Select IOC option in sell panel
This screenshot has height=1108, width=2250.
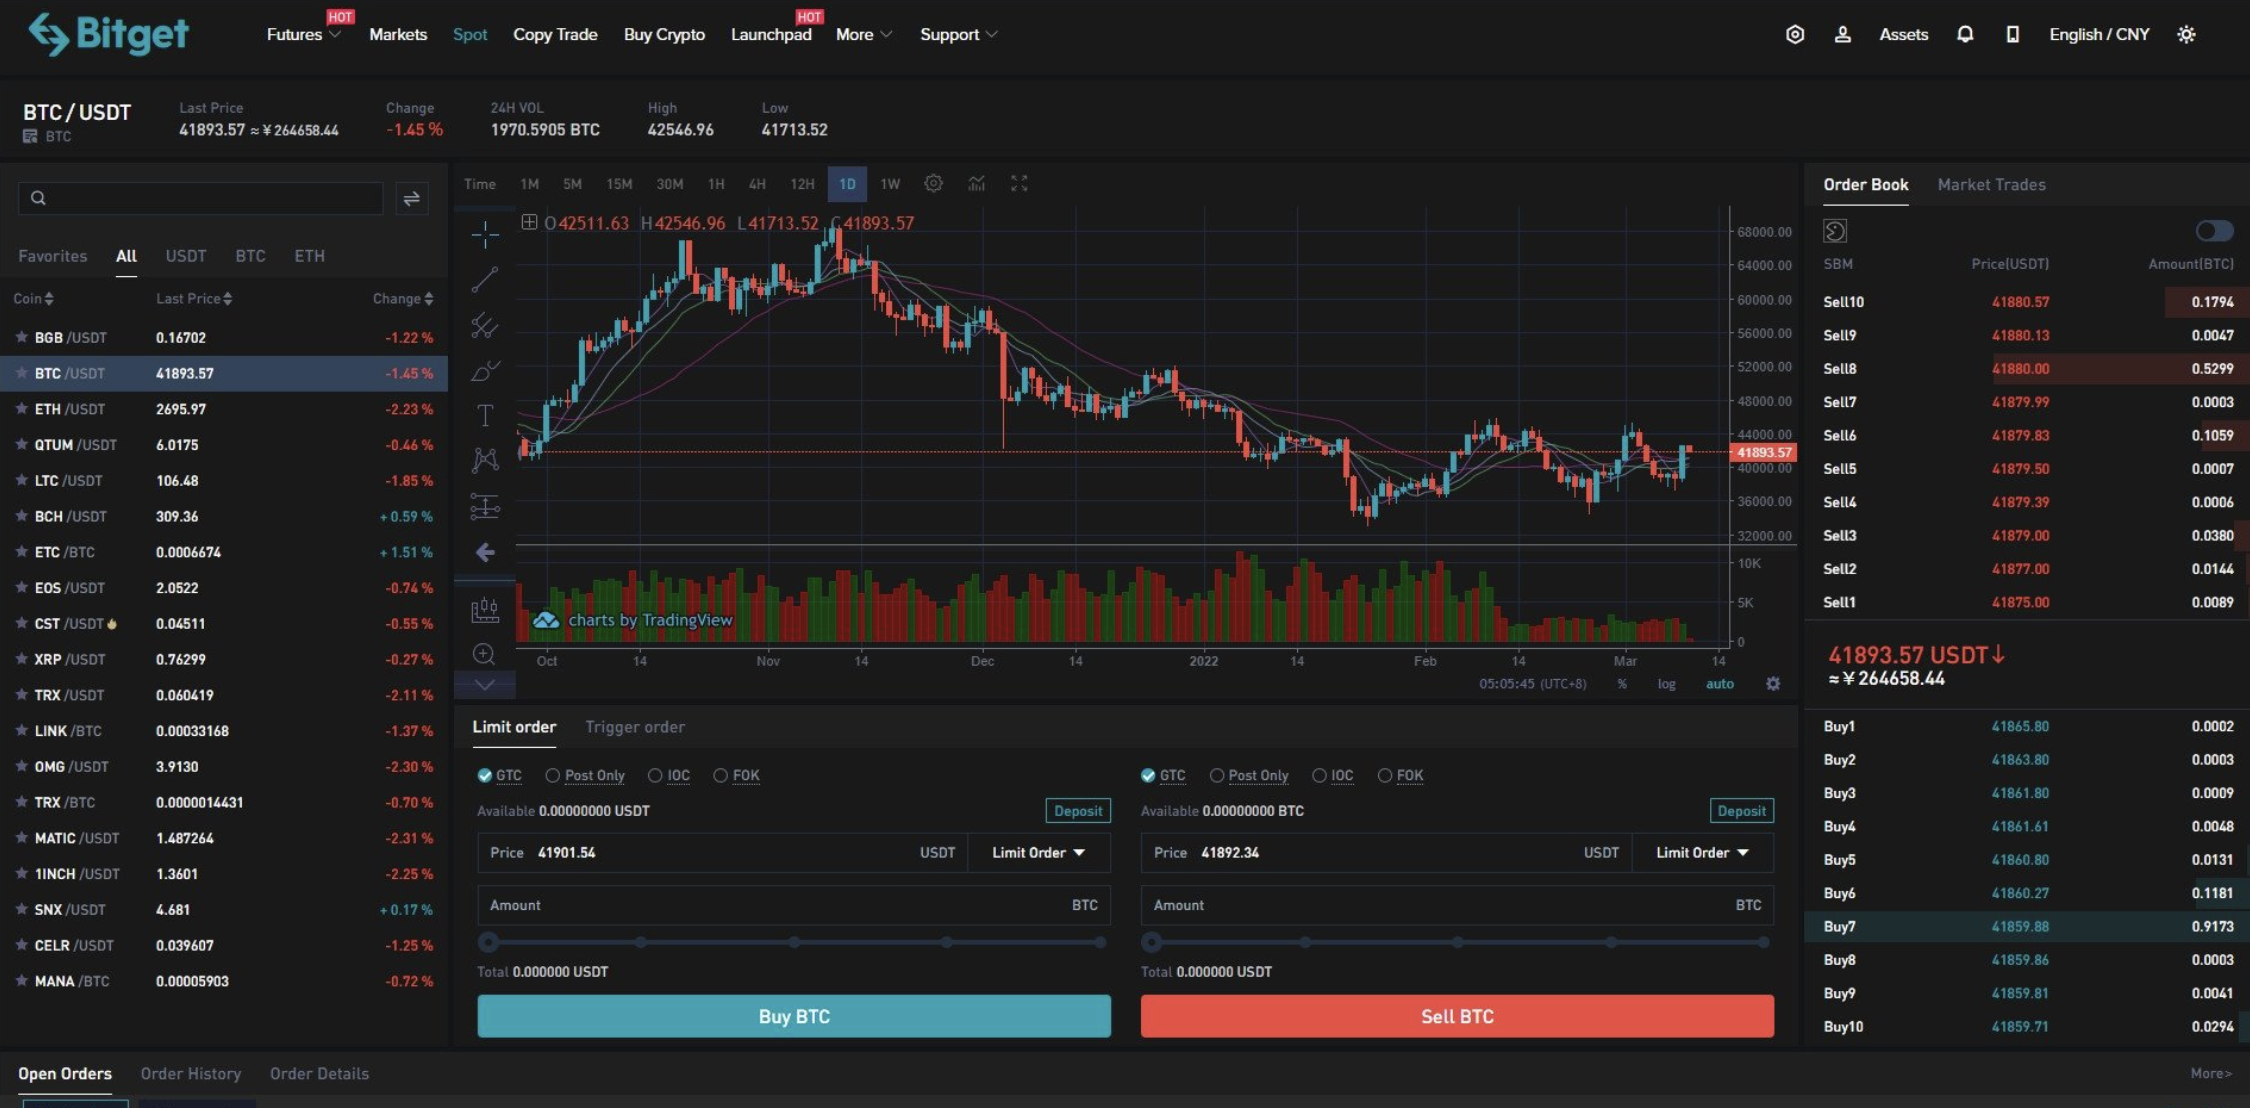[x=1333, y=775]
